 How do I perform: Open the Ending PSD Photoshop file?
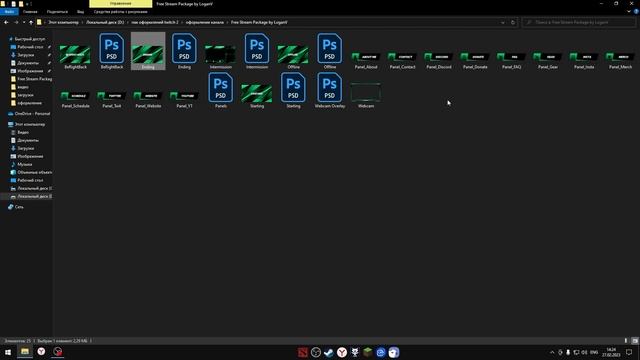(x=184, y=51)
